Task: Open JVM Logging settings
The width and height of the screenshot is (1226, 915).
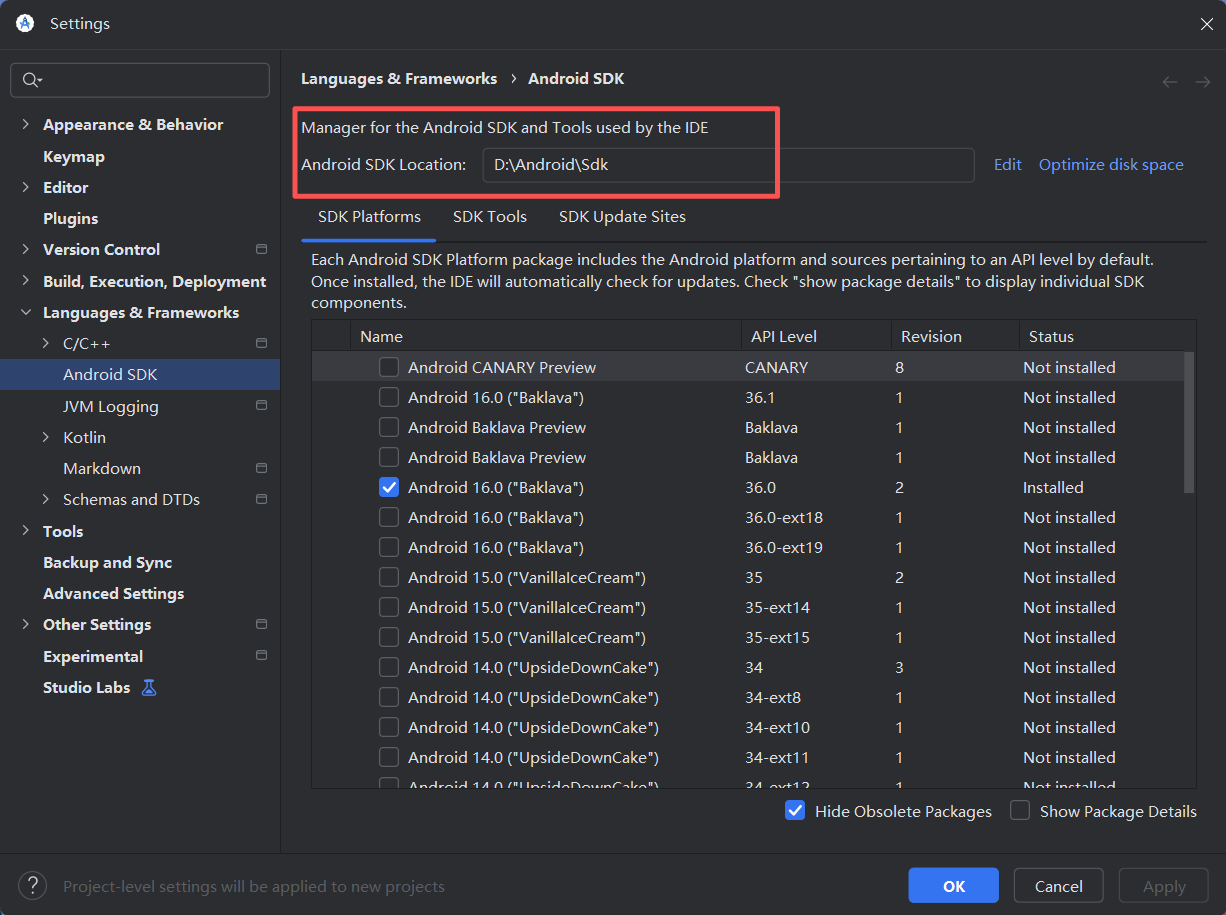Action: 111,406
